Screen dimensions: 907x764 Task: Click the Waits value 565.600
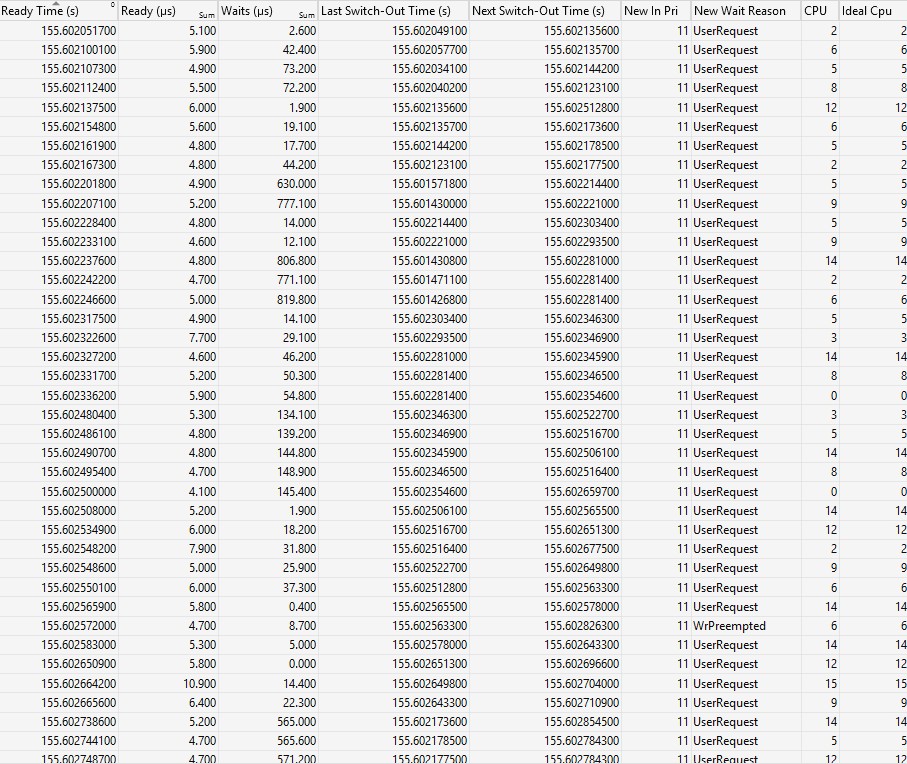click(296, 741)
